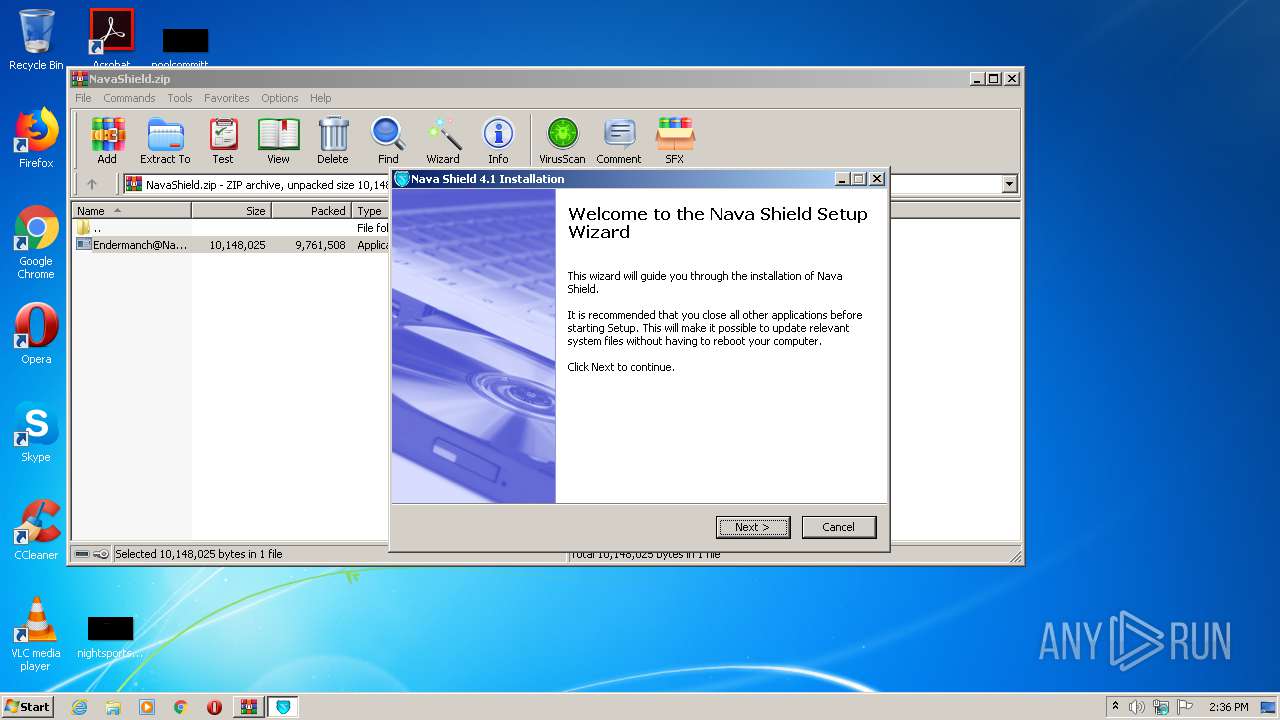The width and height of the screenshot is (1280, 720).
Task: Show hidden tray icons arrow
Action: [x=1115, y=707]
